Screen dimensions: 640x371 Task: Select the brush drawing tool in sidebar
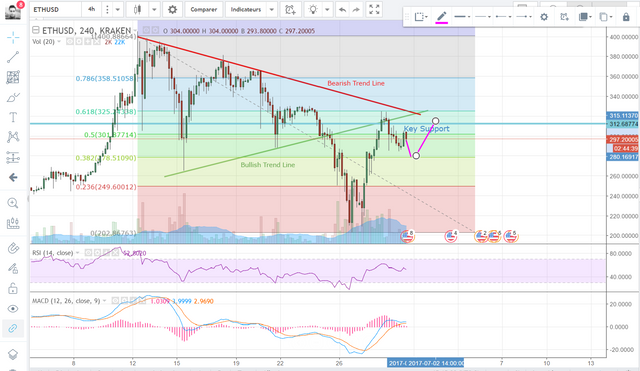[13, 98]
